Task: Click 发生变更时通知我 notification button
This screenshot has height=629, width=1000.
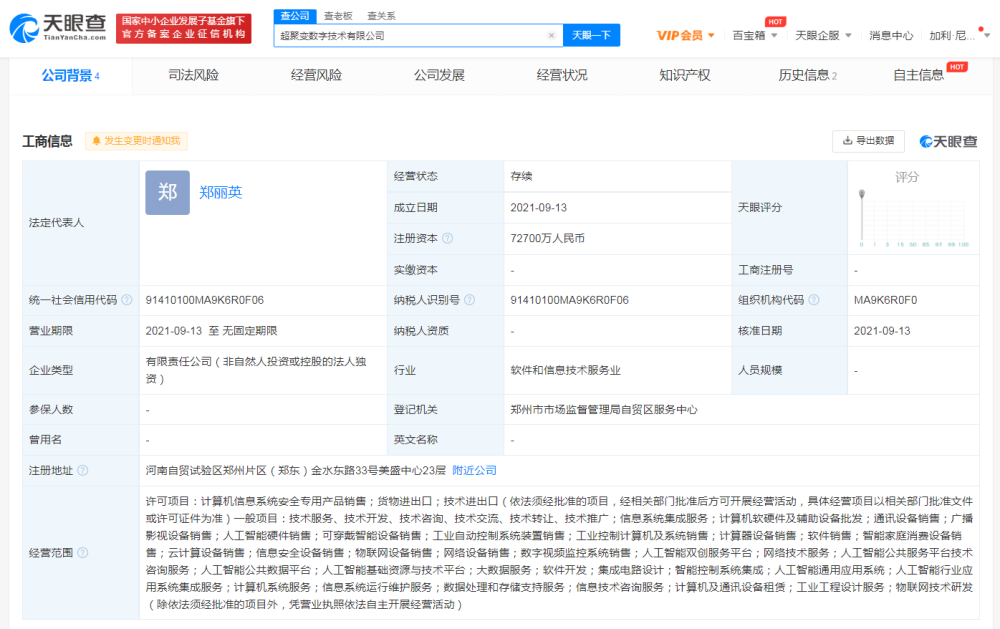Action: coord(136,141)
